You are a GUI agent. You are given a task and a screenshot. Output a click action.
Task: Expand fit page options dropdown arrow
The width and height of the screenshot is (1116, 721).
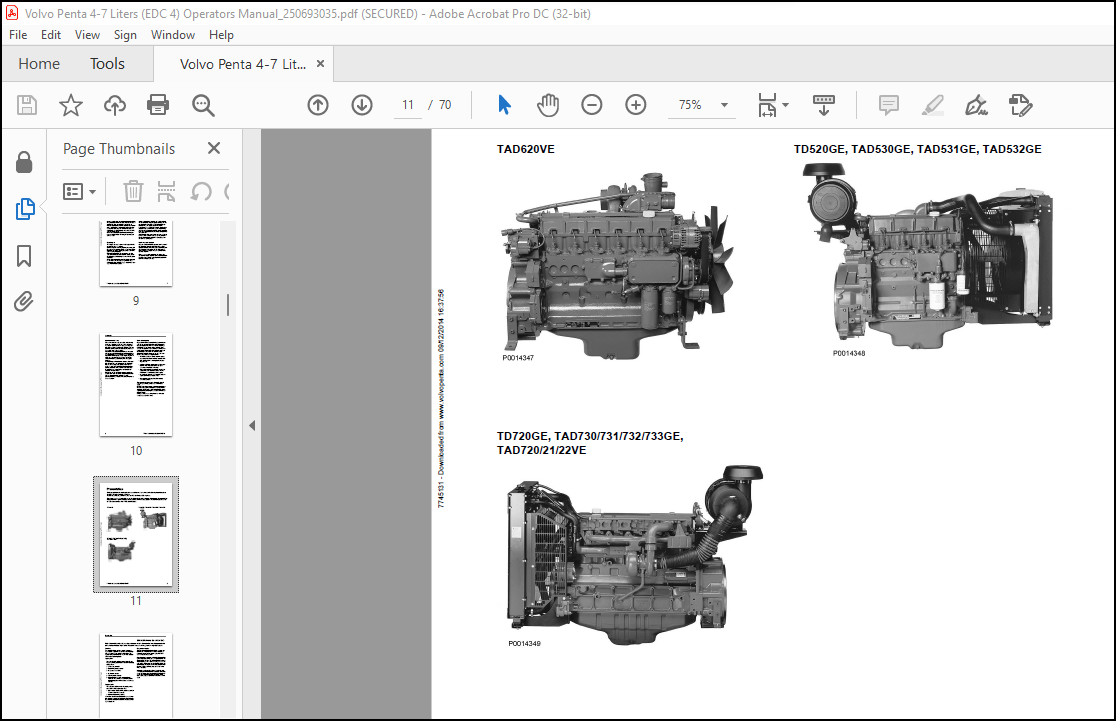pos(786,105)
